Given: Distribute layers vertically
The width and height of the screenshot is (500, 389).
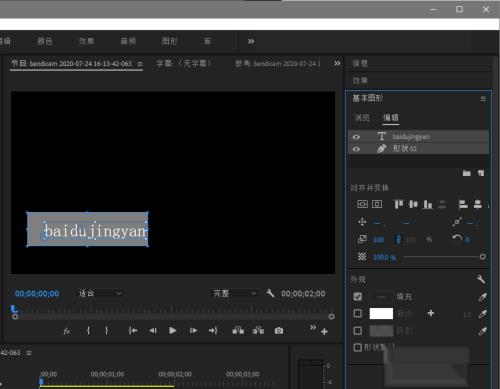Looking at the screenshot, I should [x=442, y=204].
